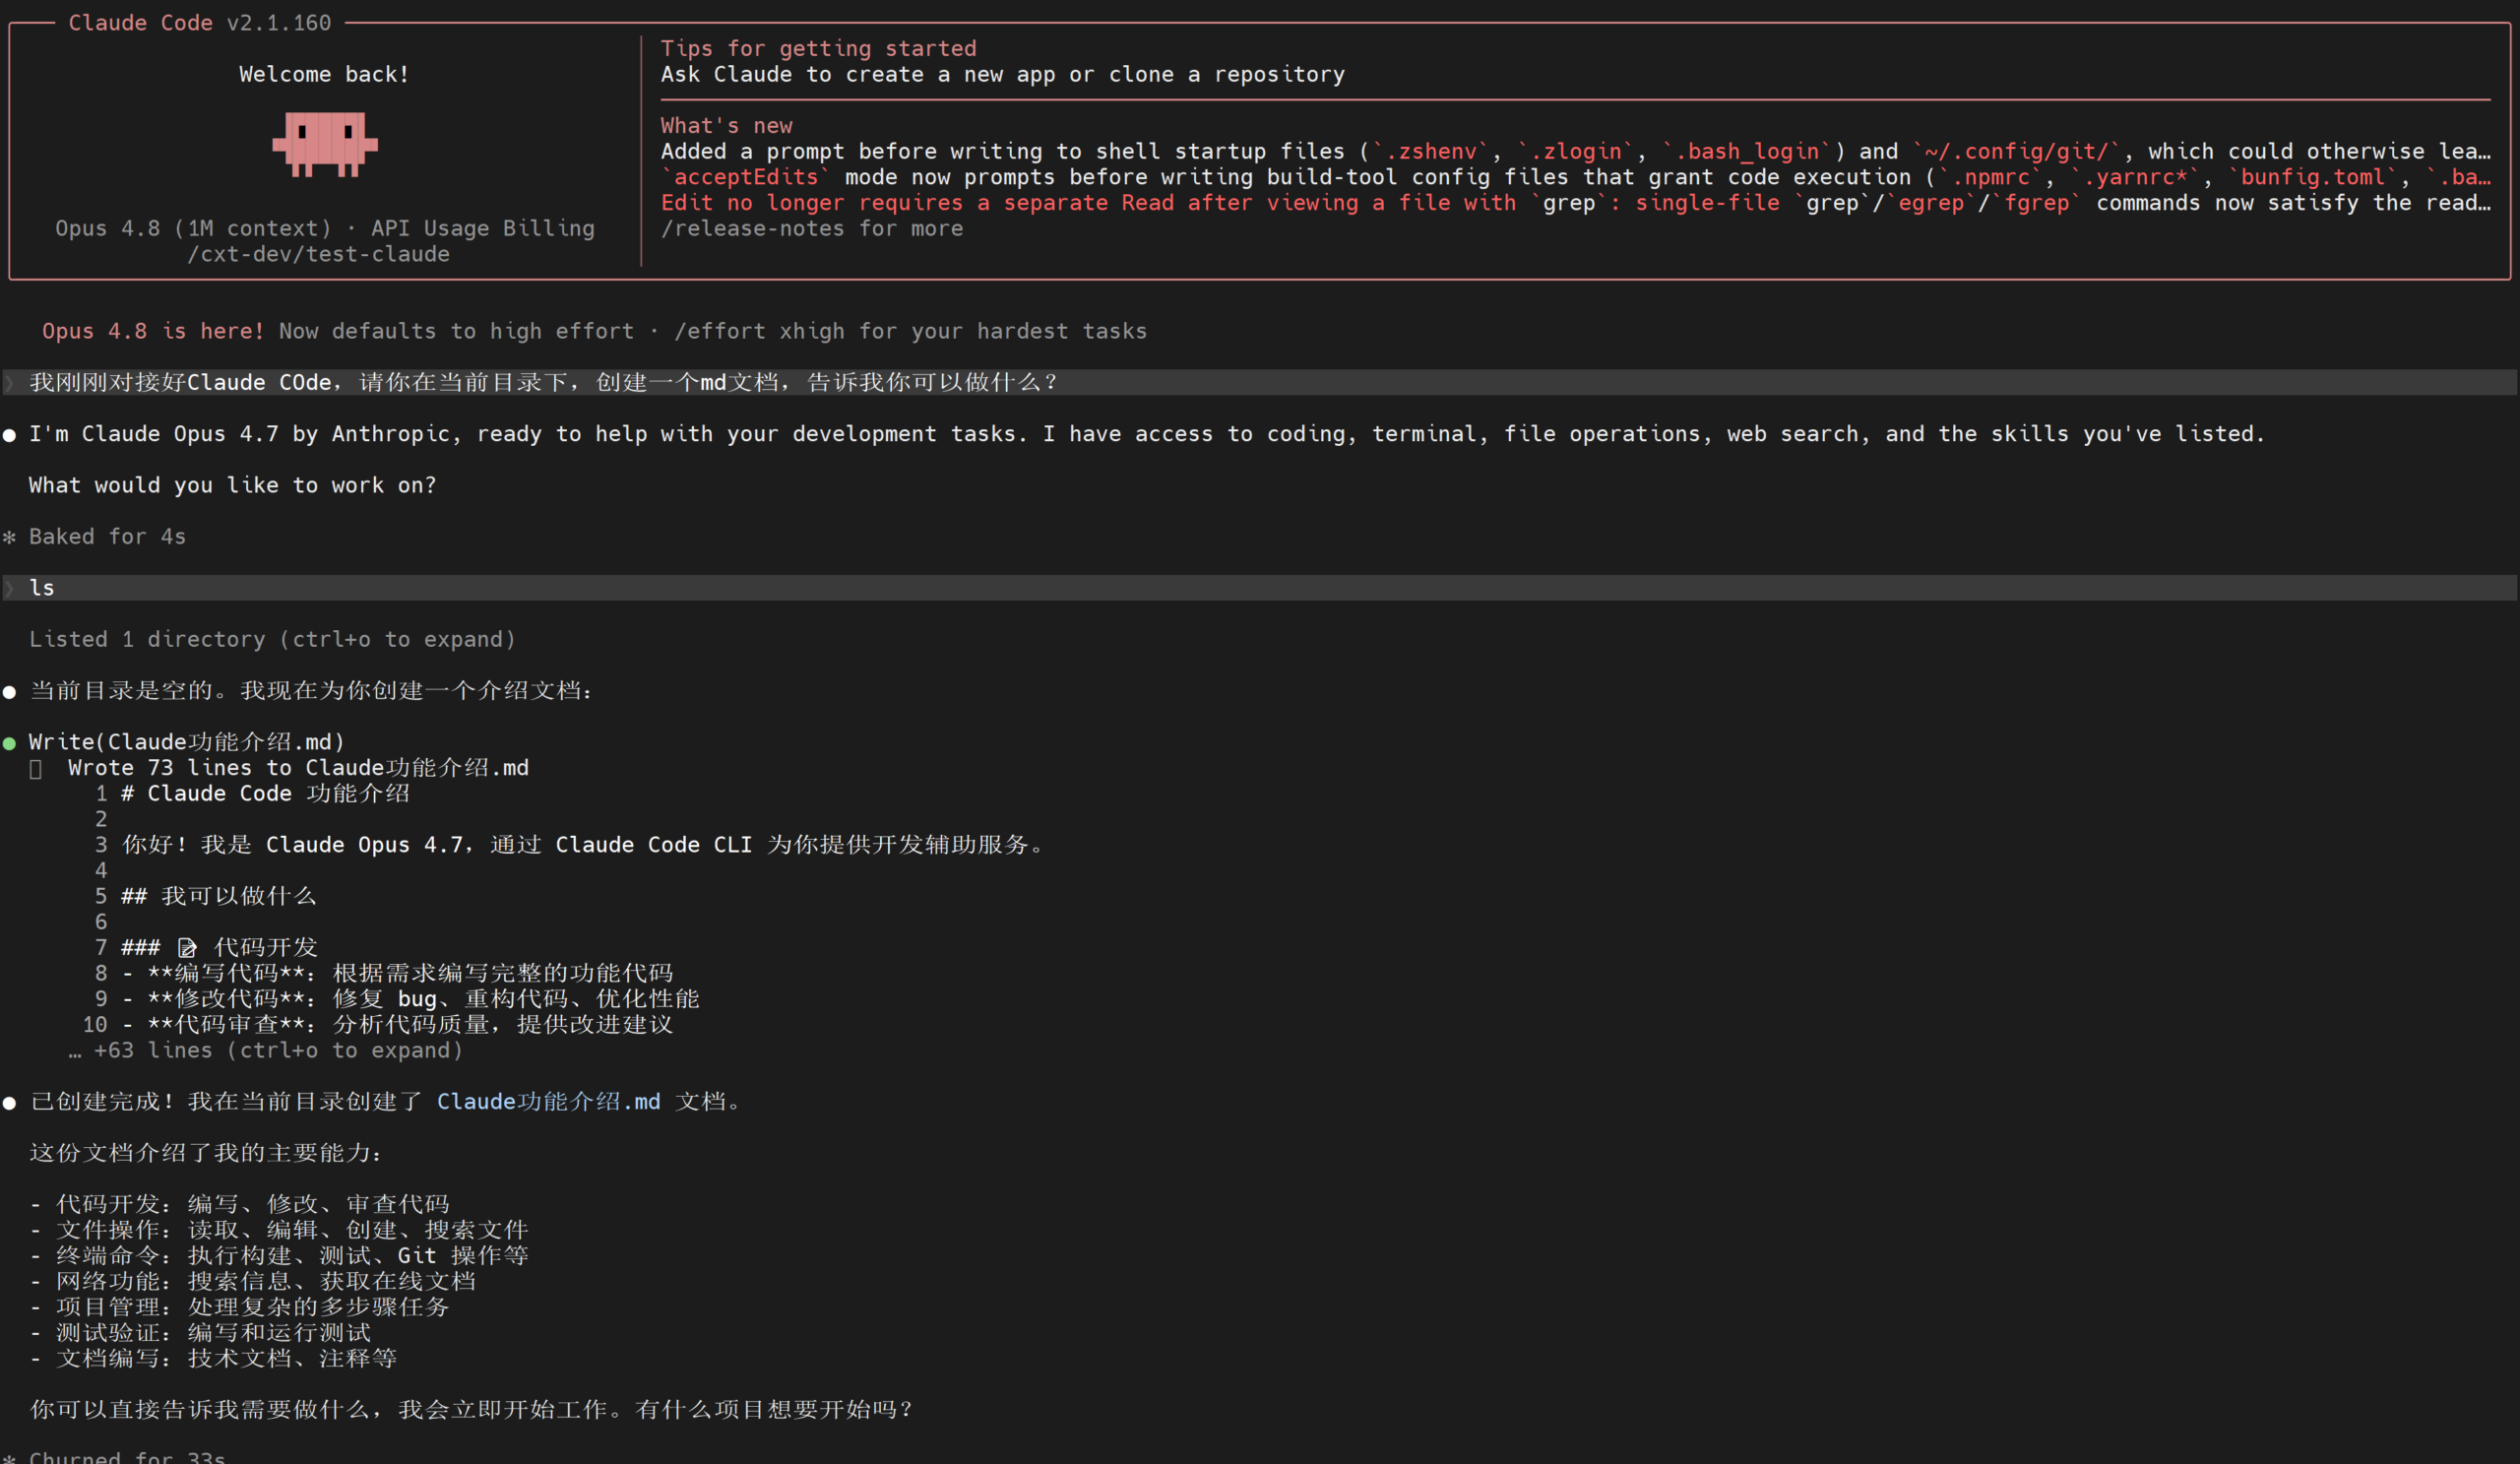
Task: Click line 8 '**编写代码**'
Action: (398, 973)
